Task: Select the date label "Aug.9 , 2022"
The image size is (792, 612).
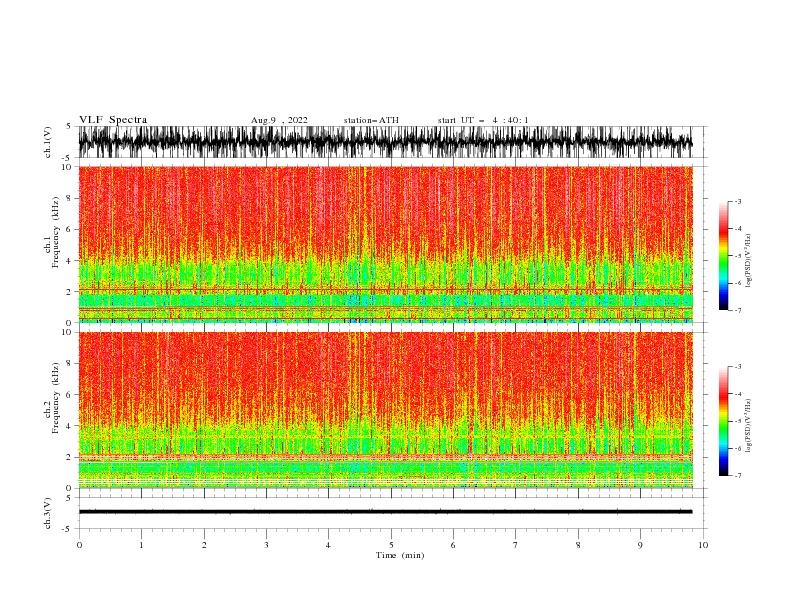Action: [x=279, y=120]
